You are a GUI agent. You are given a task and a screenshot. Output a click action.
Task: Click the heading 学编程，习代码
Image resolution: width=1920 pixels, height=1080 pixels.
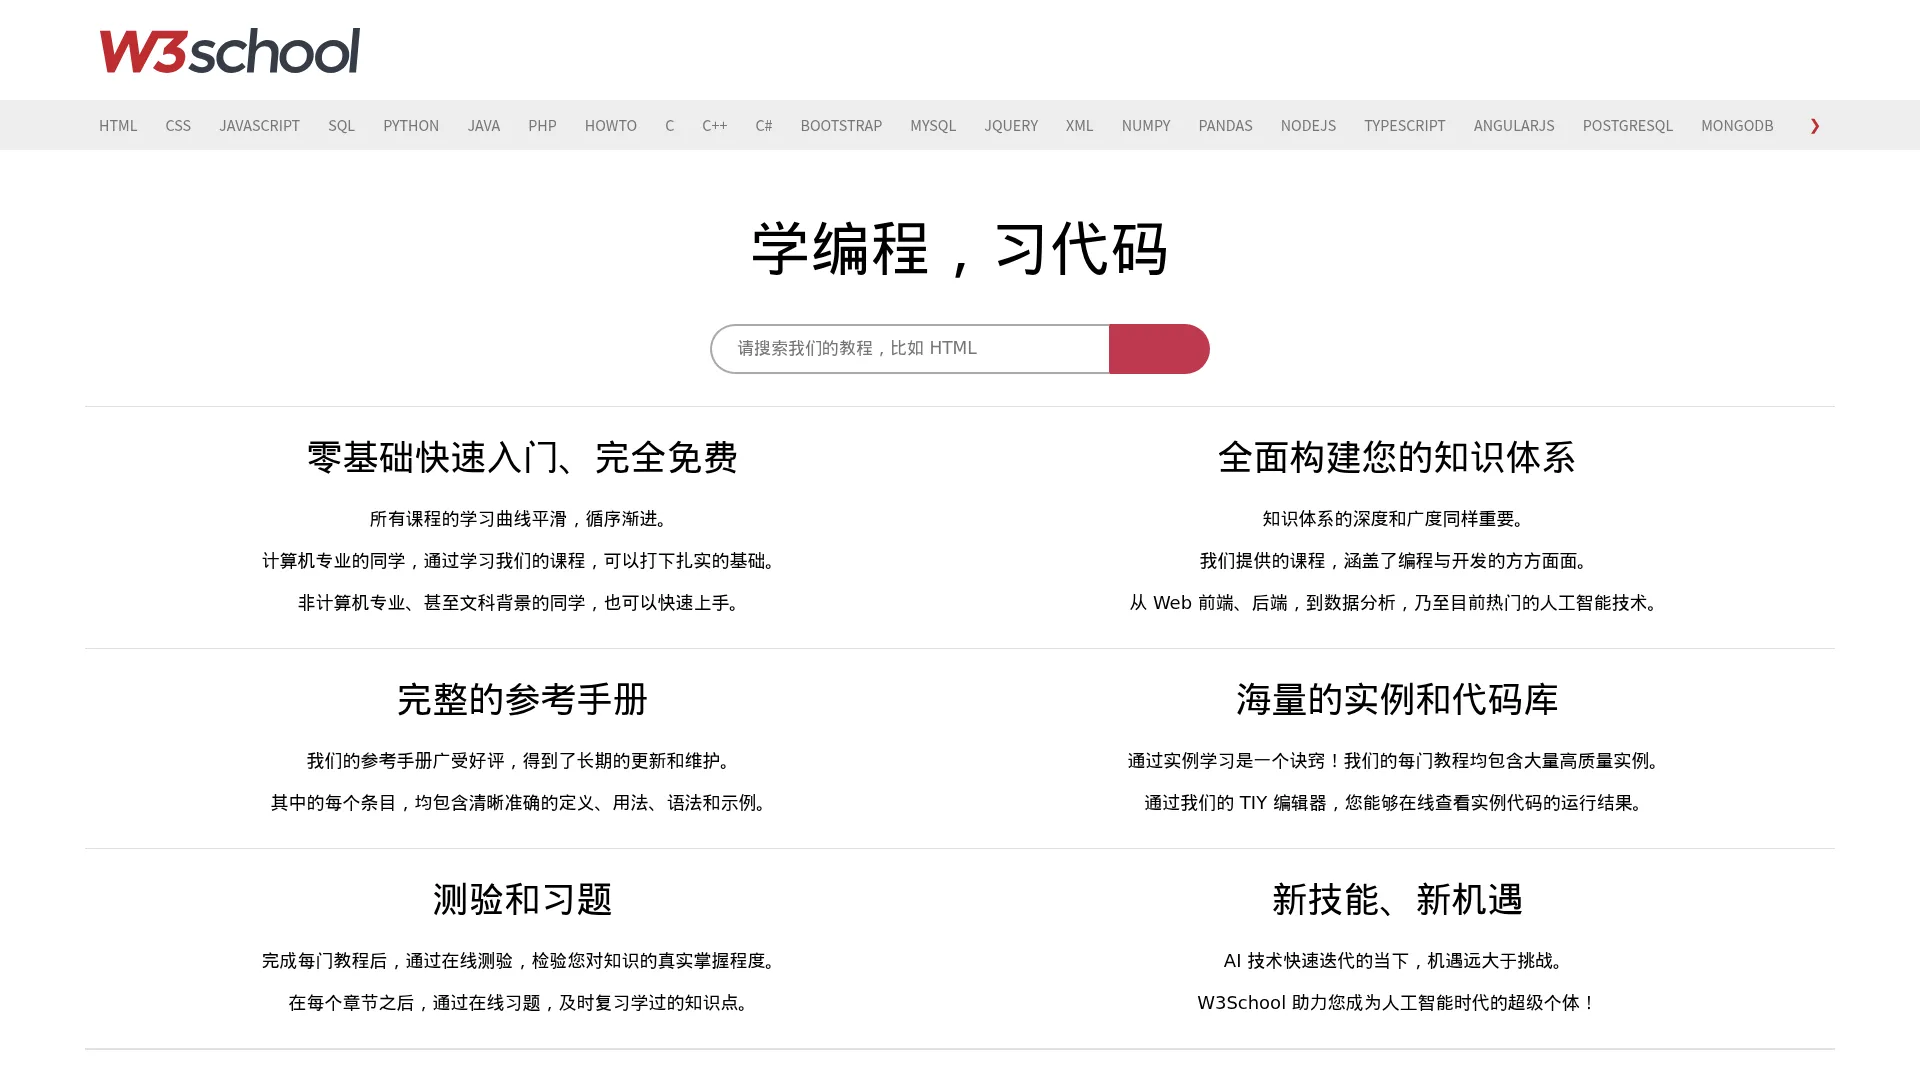tap(960, 249)
